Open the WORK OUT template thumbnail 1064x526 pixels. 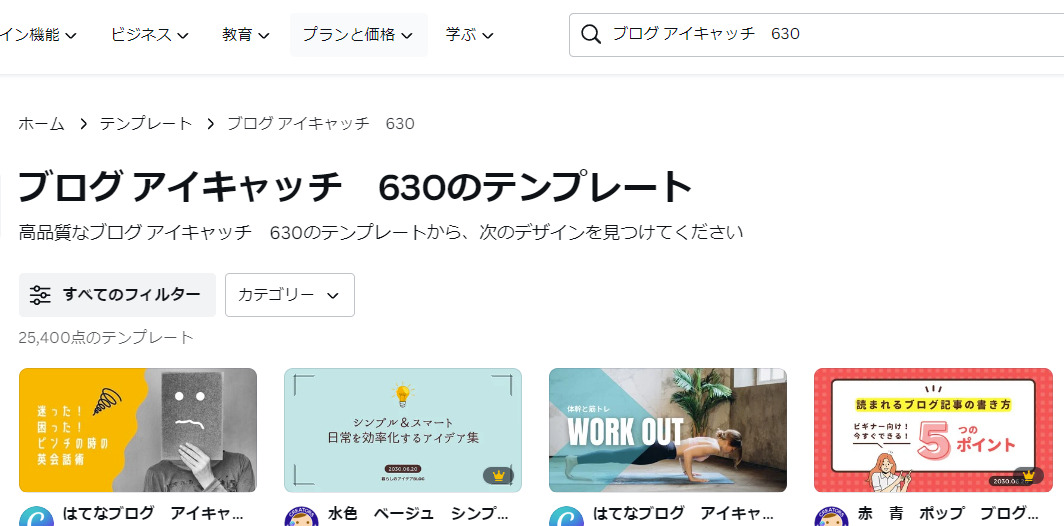pyautogui.click(x=668, y=430)
